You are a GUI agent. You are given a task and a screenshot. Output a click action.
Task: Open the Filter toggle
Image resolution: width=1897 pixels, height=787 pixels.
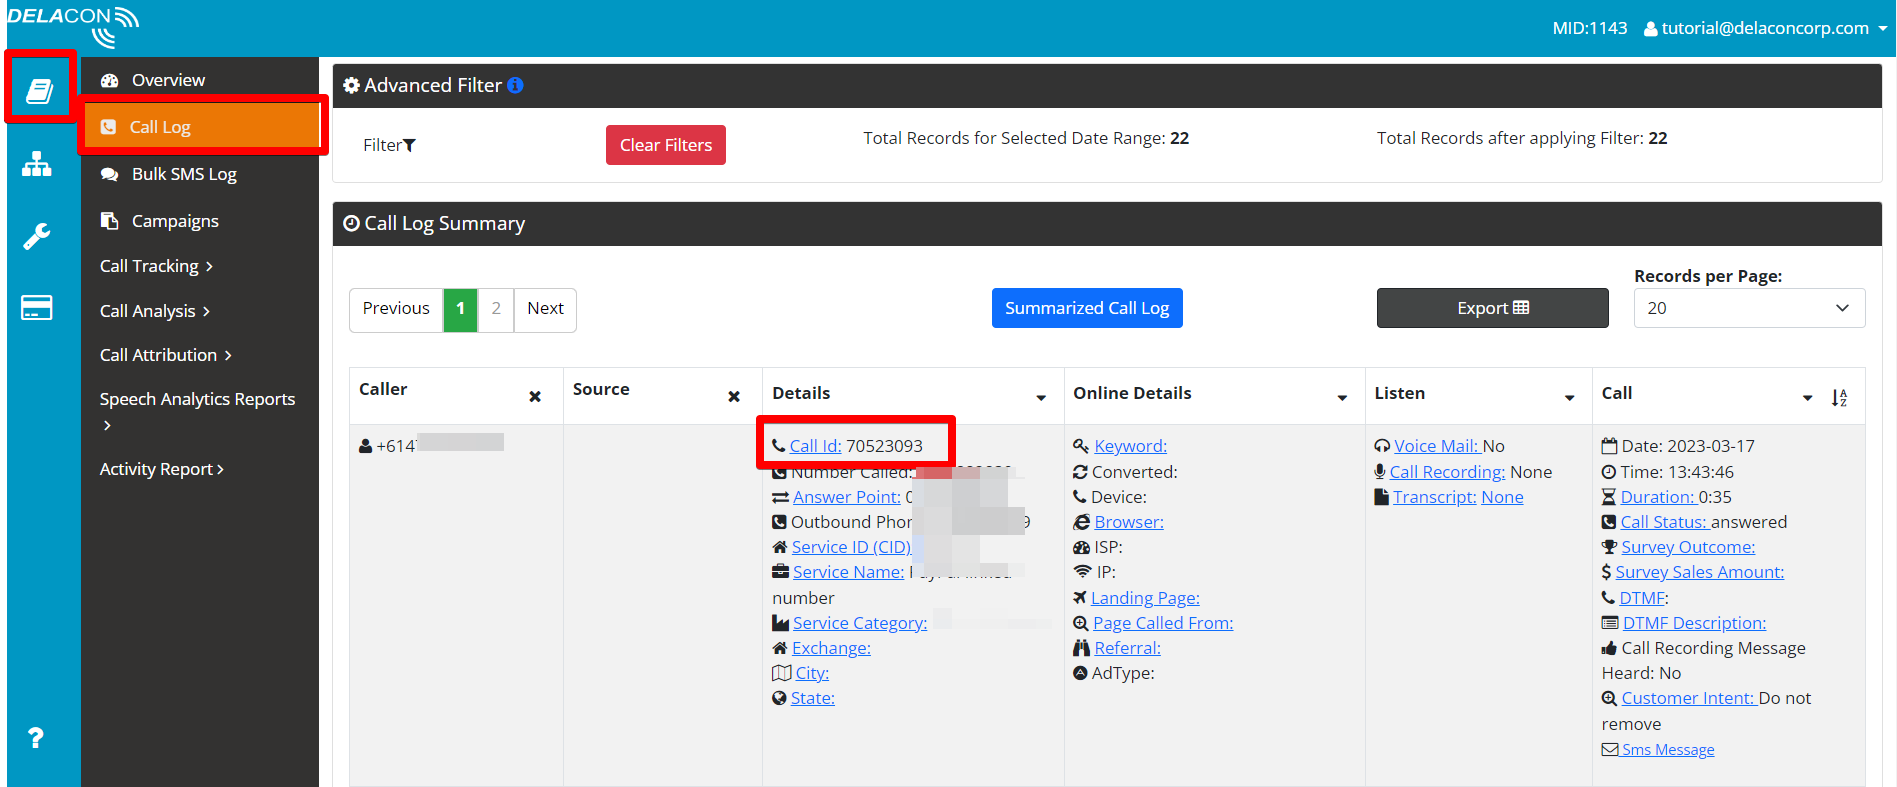point(389,145)
